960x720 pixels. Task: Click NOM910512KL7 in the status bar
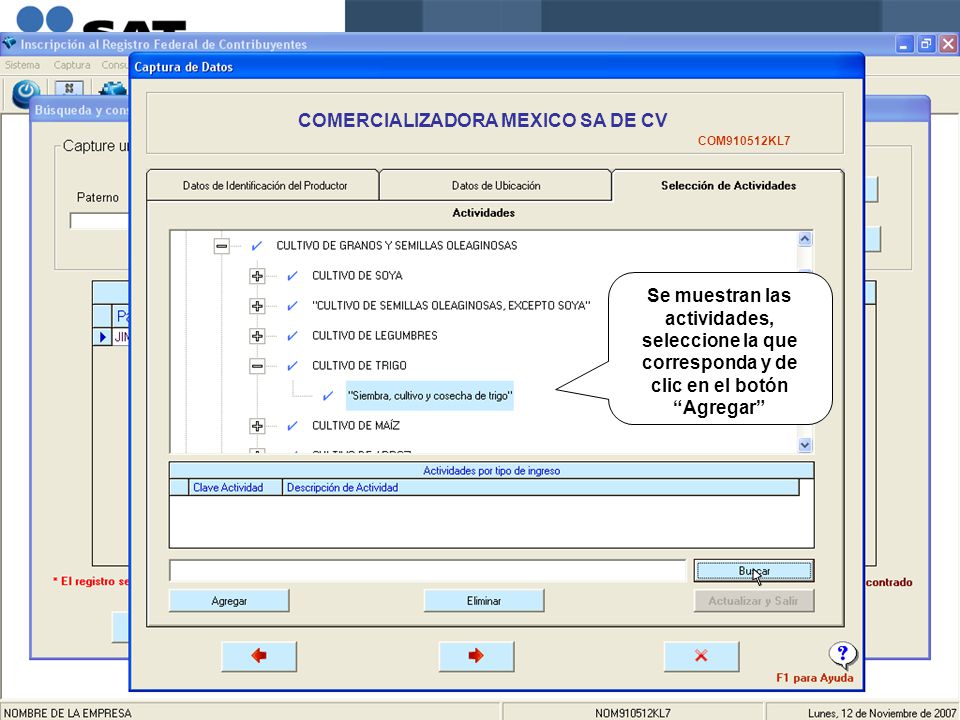pos(632,713)
